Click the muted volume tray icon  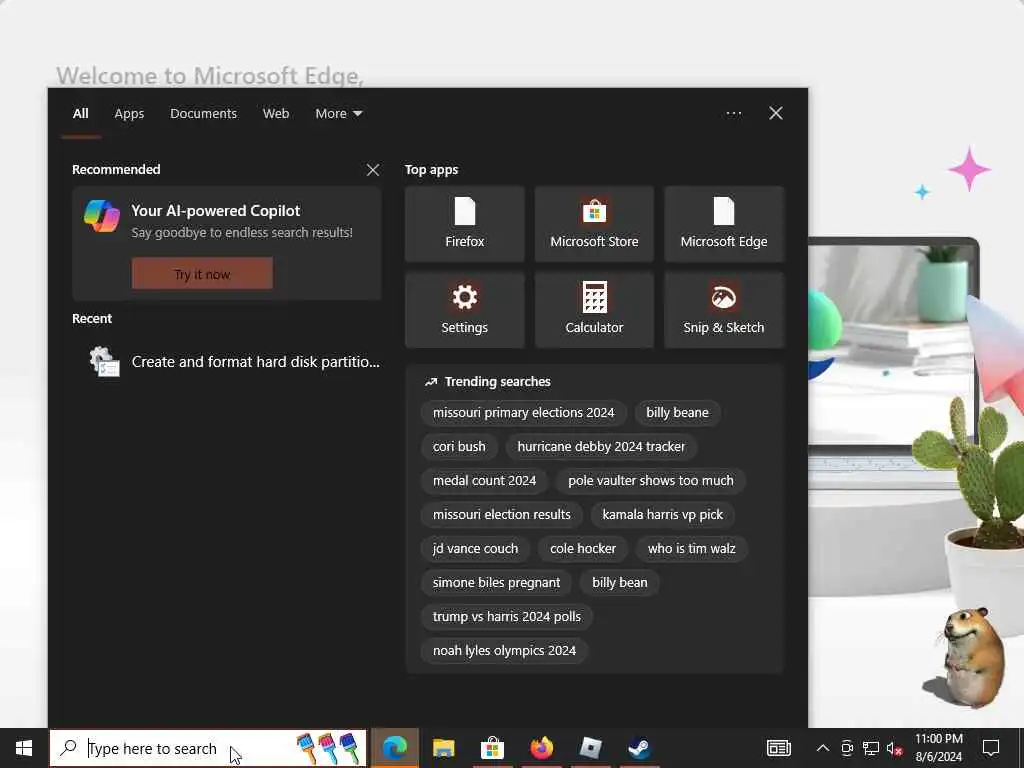tap(895, 748)
